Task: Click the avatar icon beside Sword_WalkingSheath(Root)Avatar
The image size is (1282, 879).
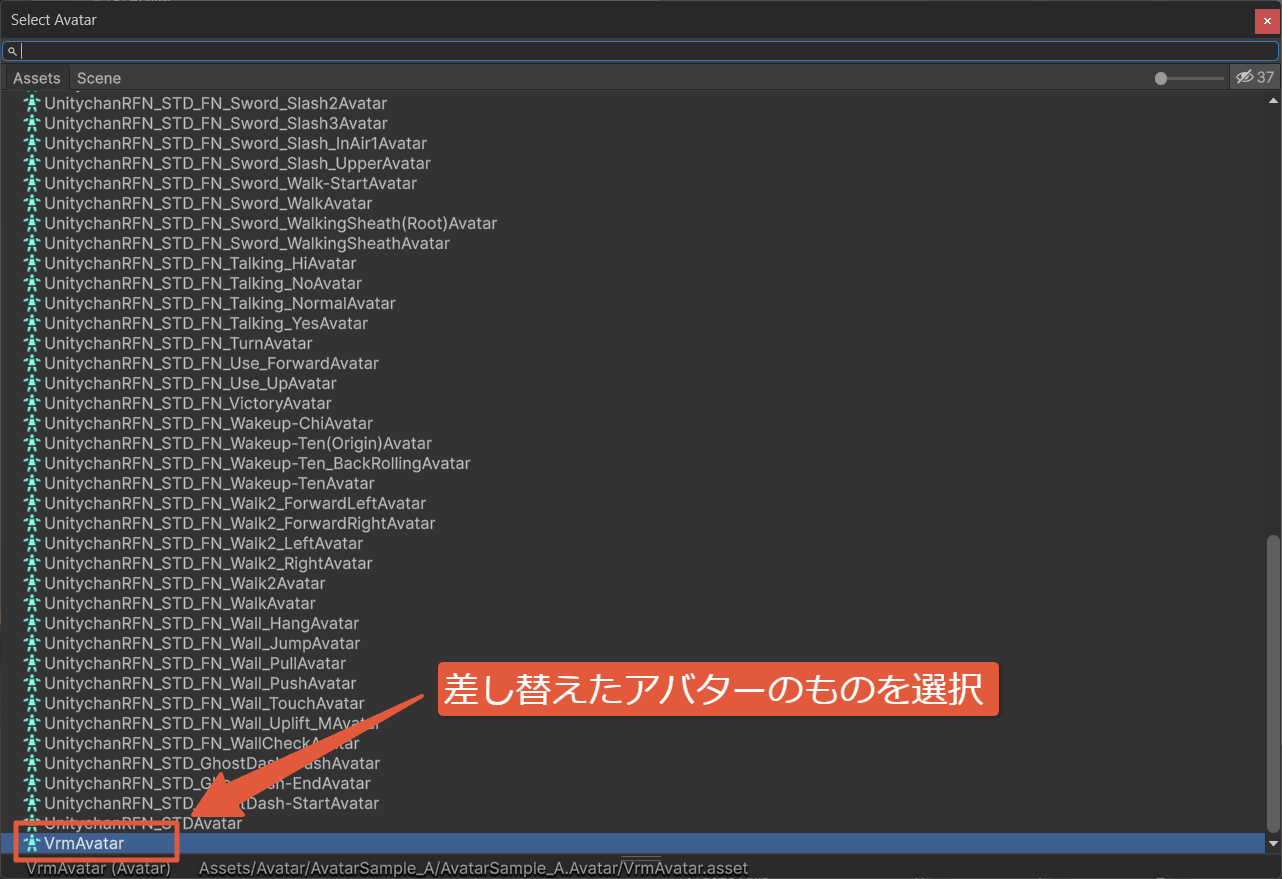Action: (x=32, y=223)
